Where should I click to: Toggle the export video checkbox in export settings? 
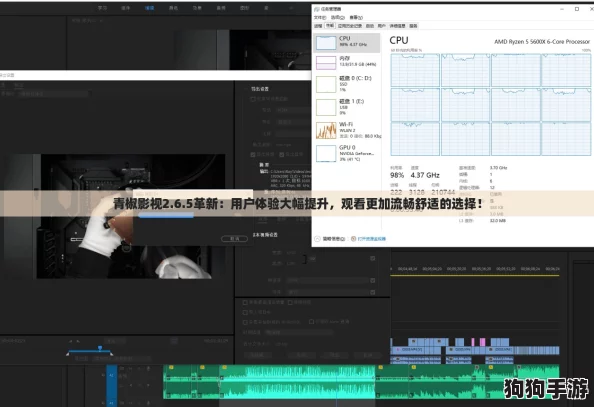253,154
